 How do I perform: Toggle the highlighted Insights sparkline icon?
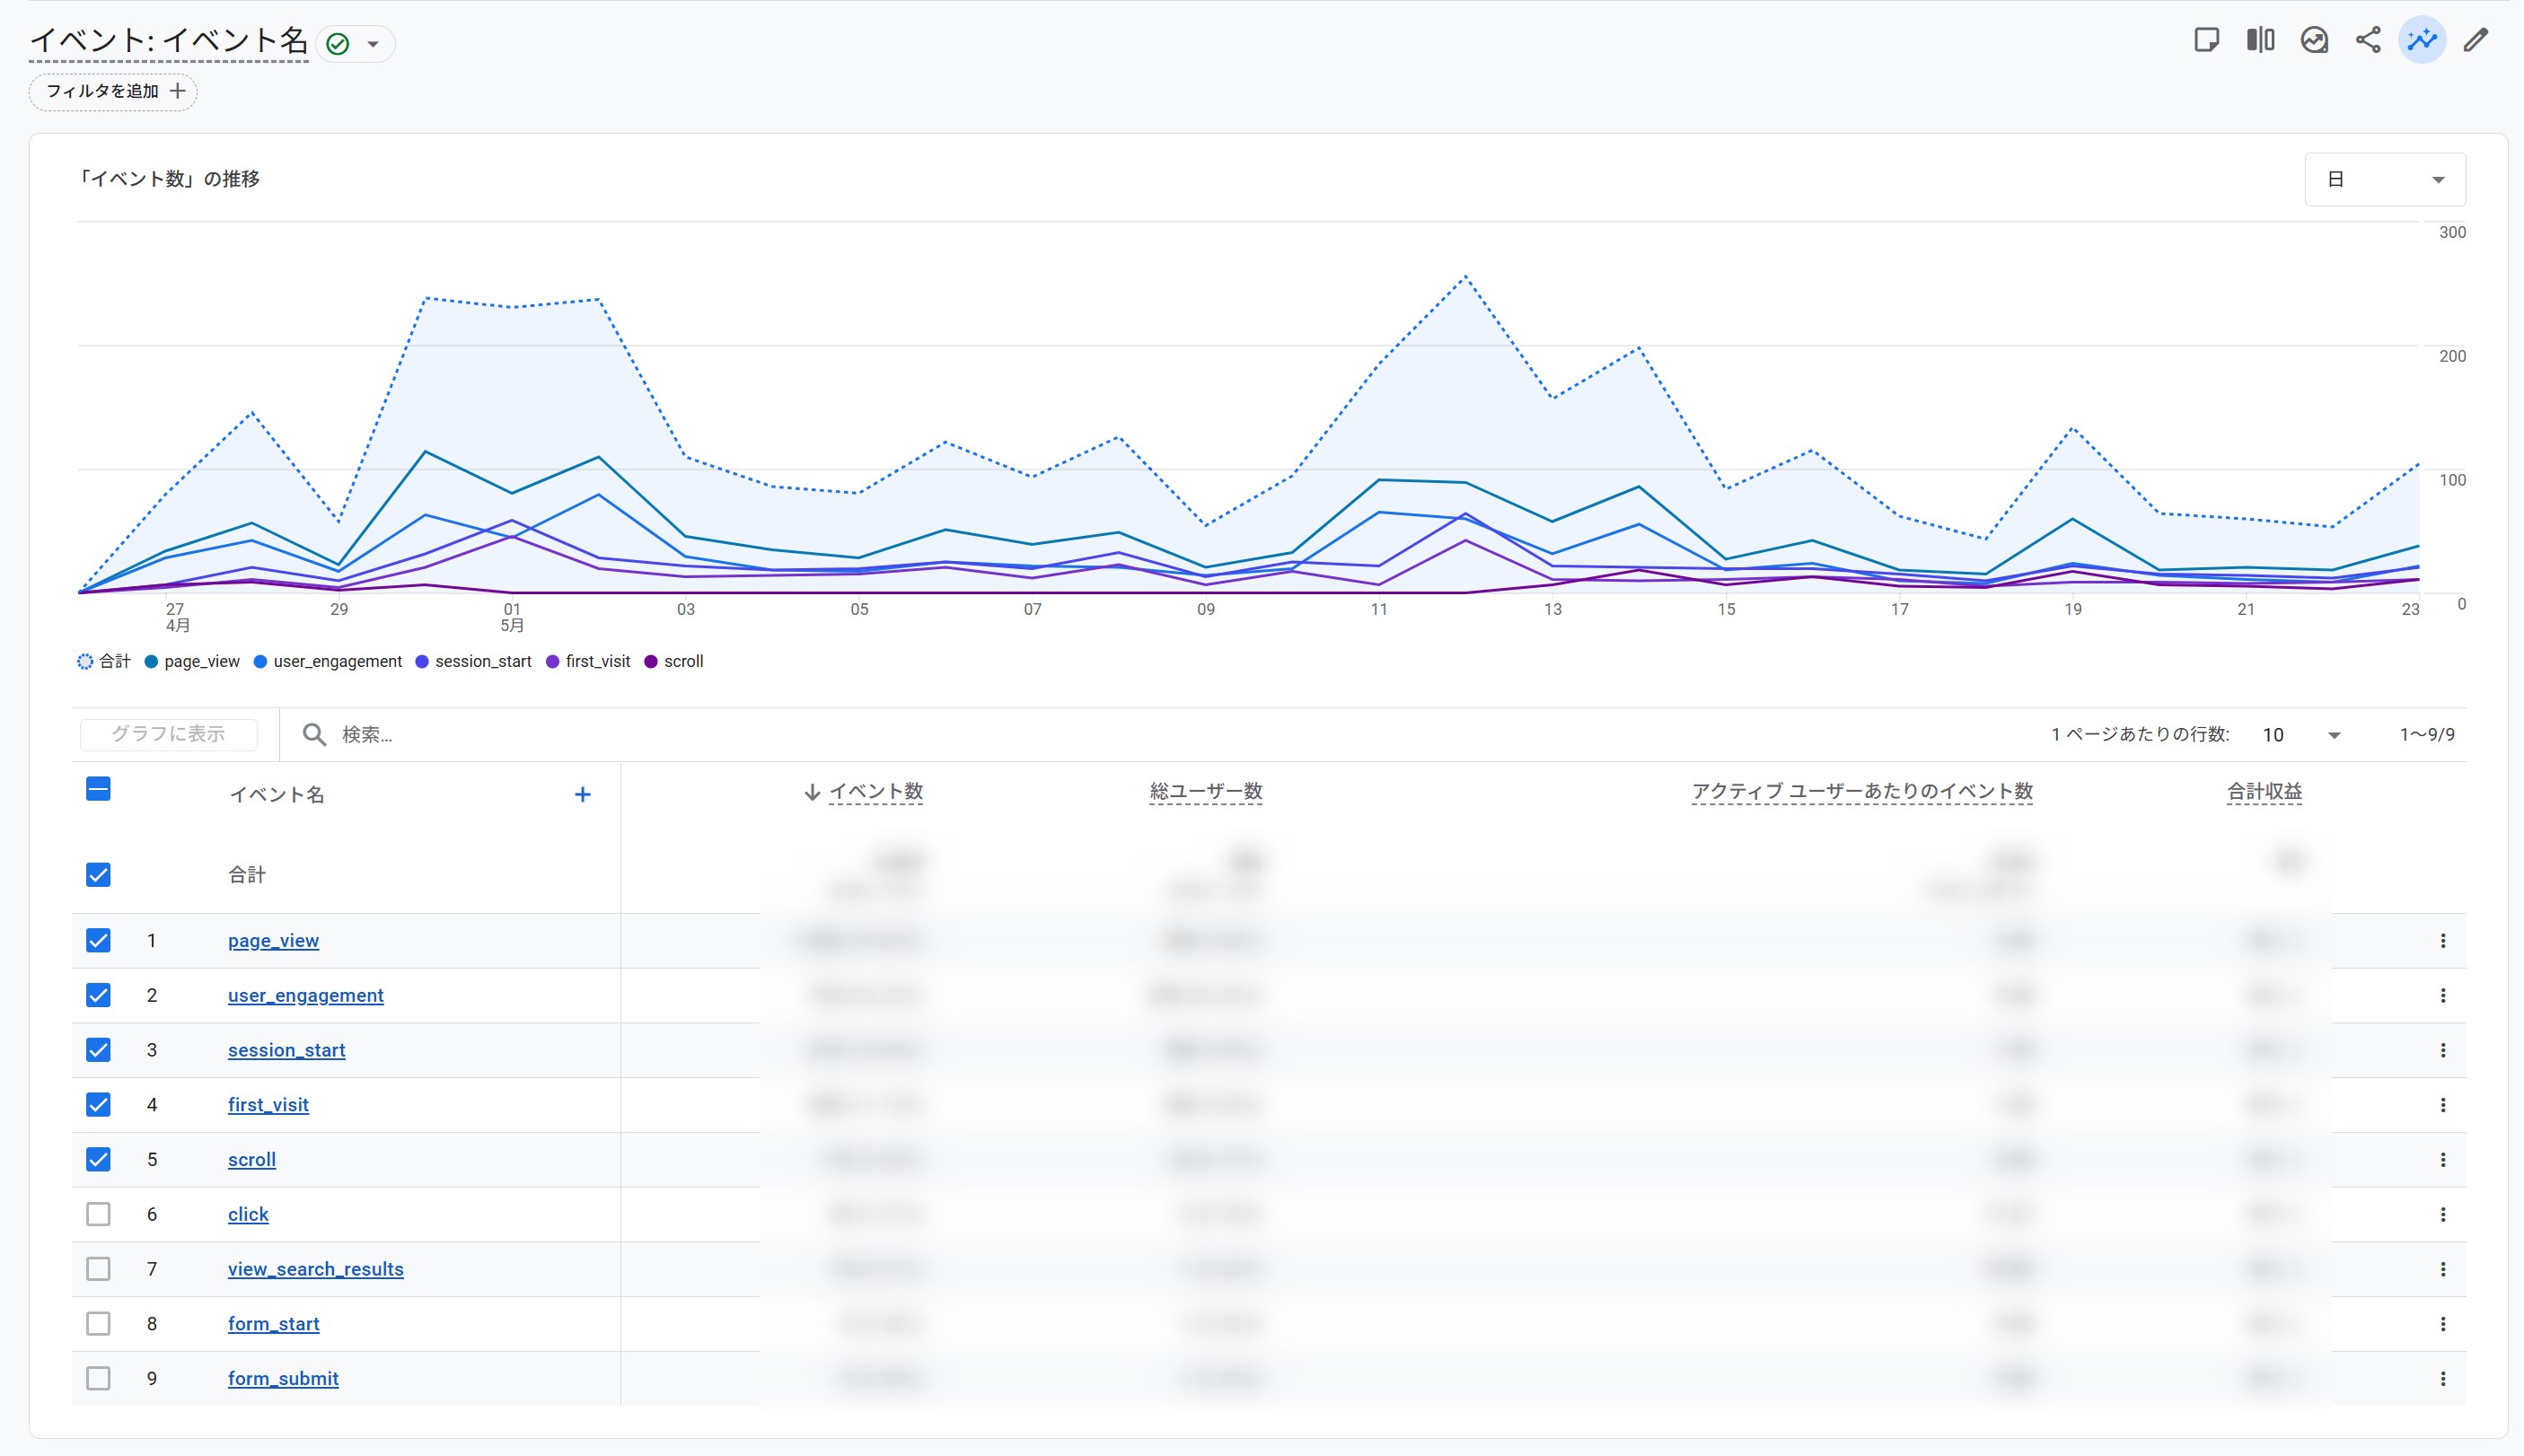point(2422,40)
